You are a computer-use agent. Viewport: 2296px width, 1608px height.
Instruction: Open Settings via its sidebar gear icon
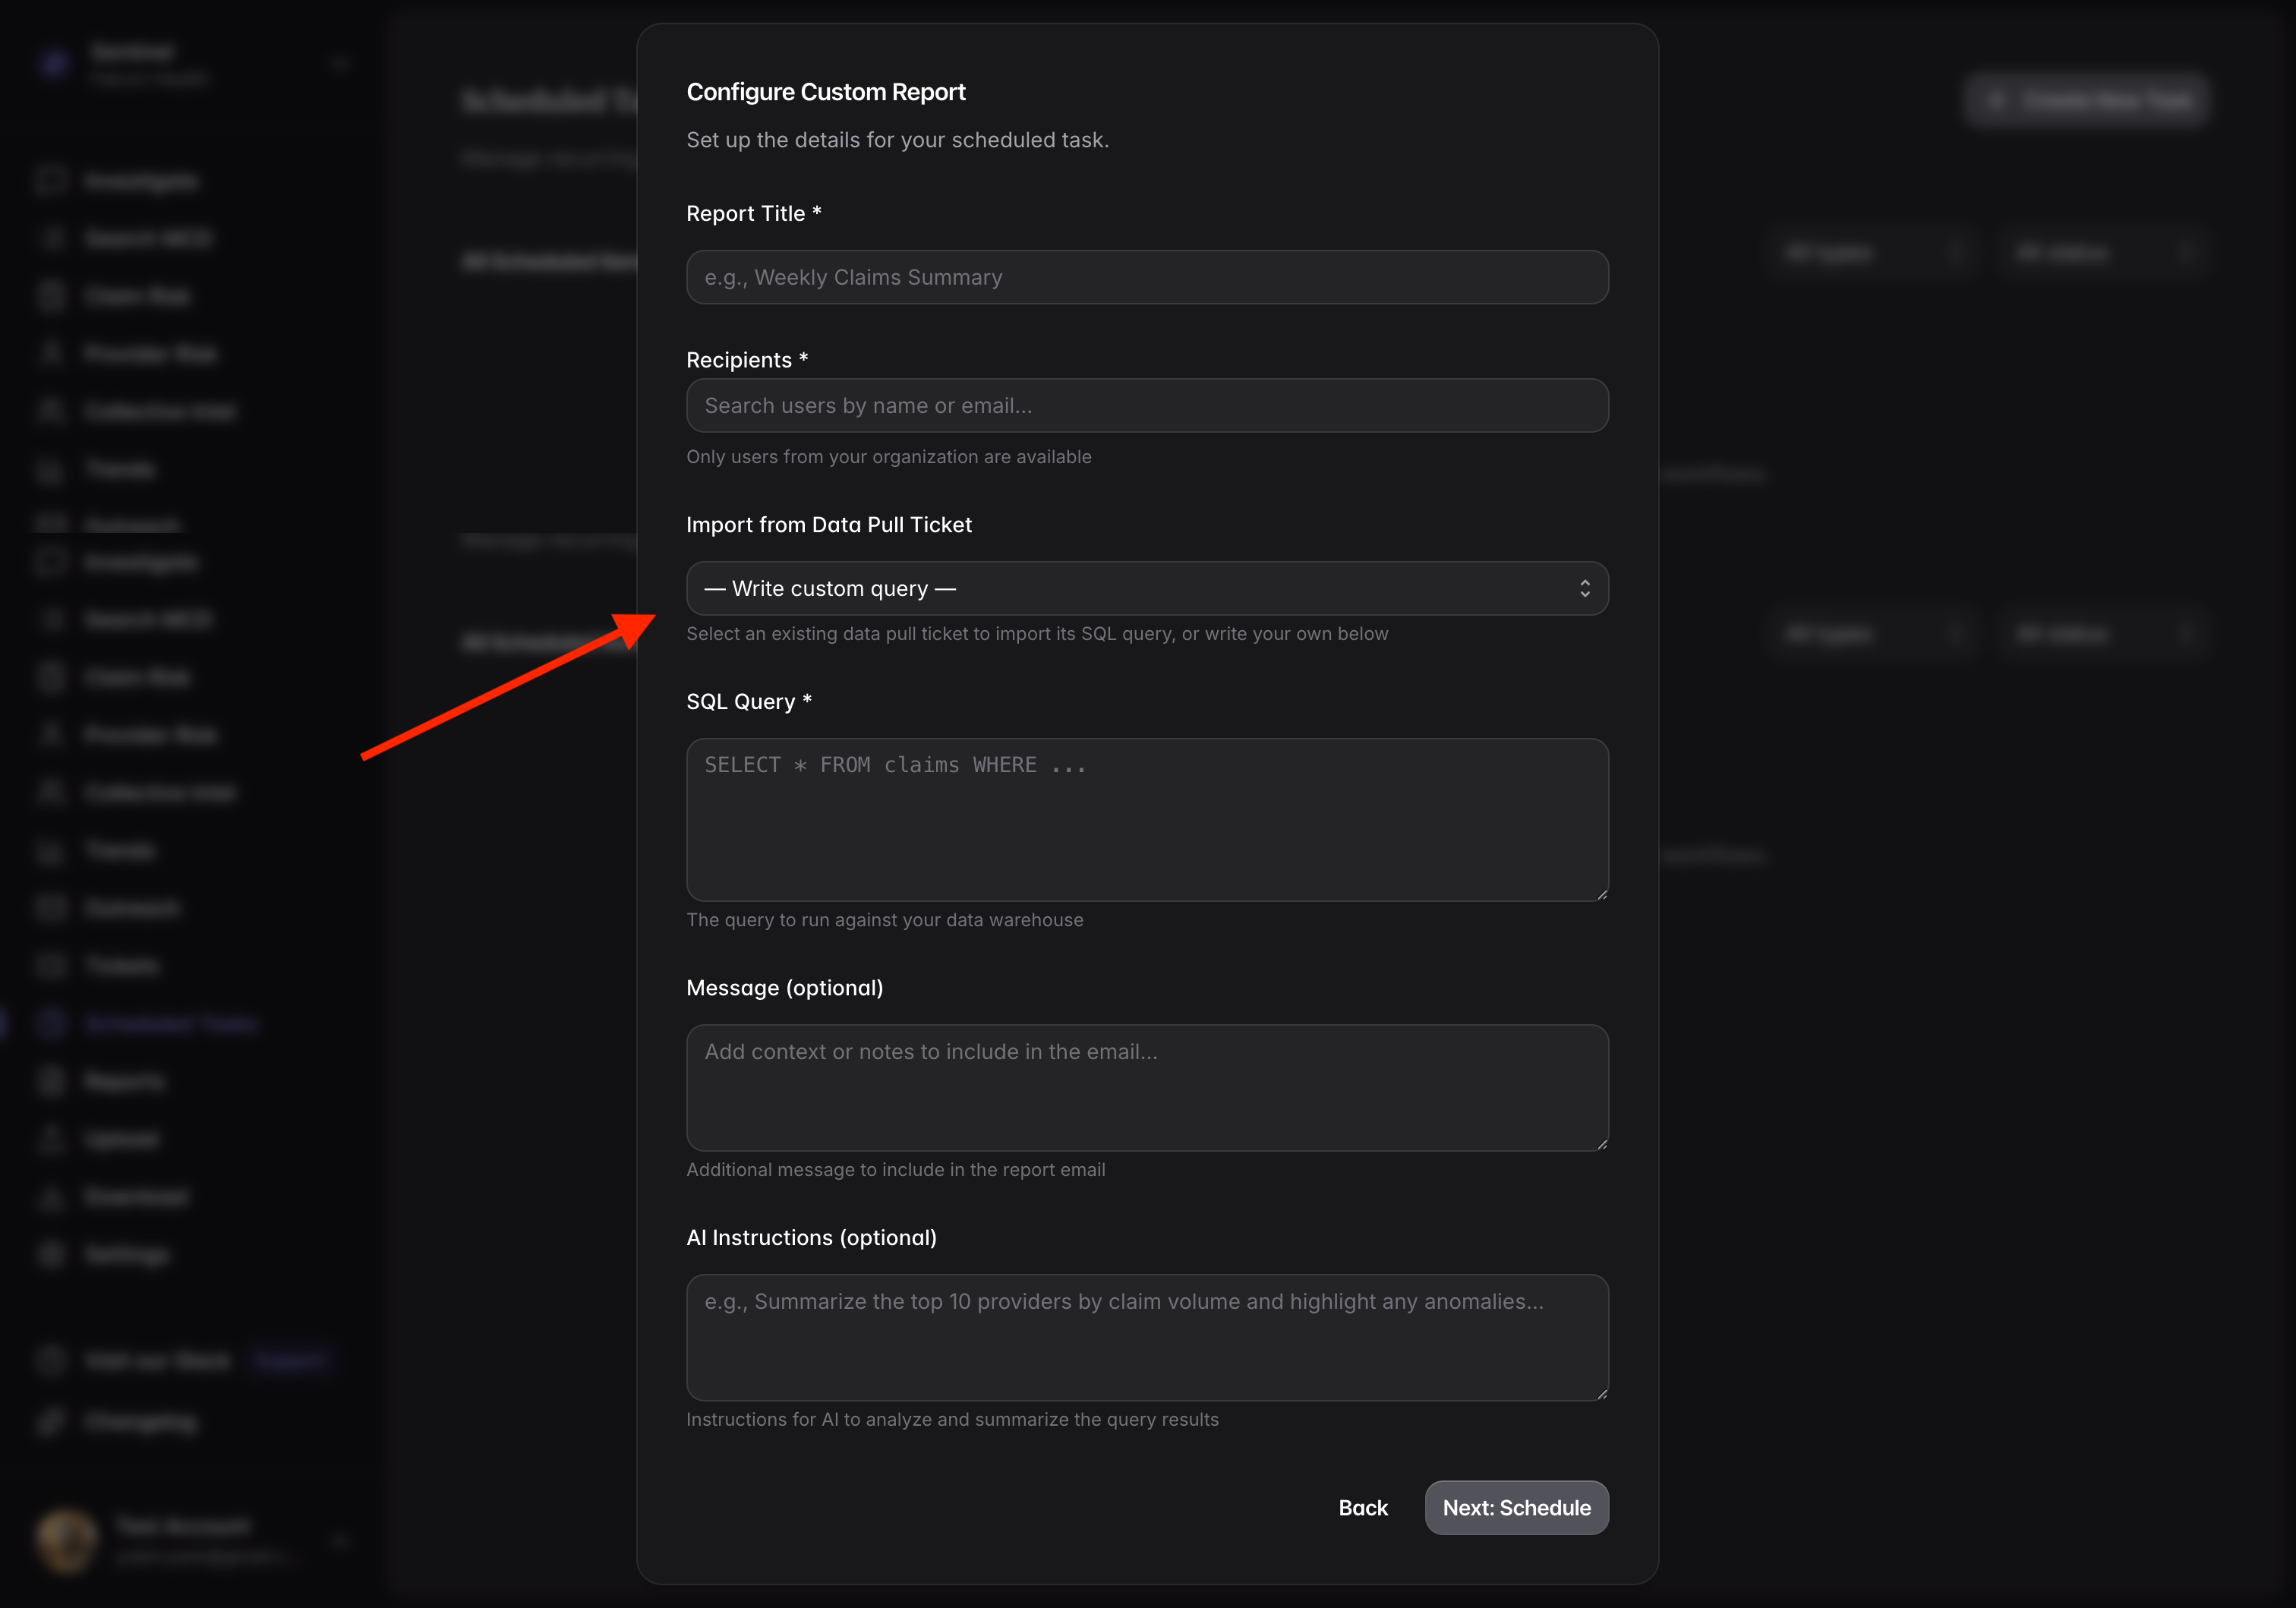tap(51, 1254)
